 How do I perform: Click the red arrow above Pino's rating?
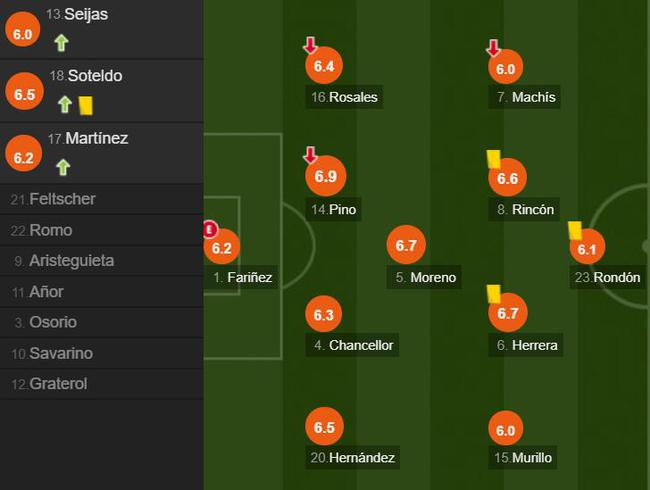(310, 155)
